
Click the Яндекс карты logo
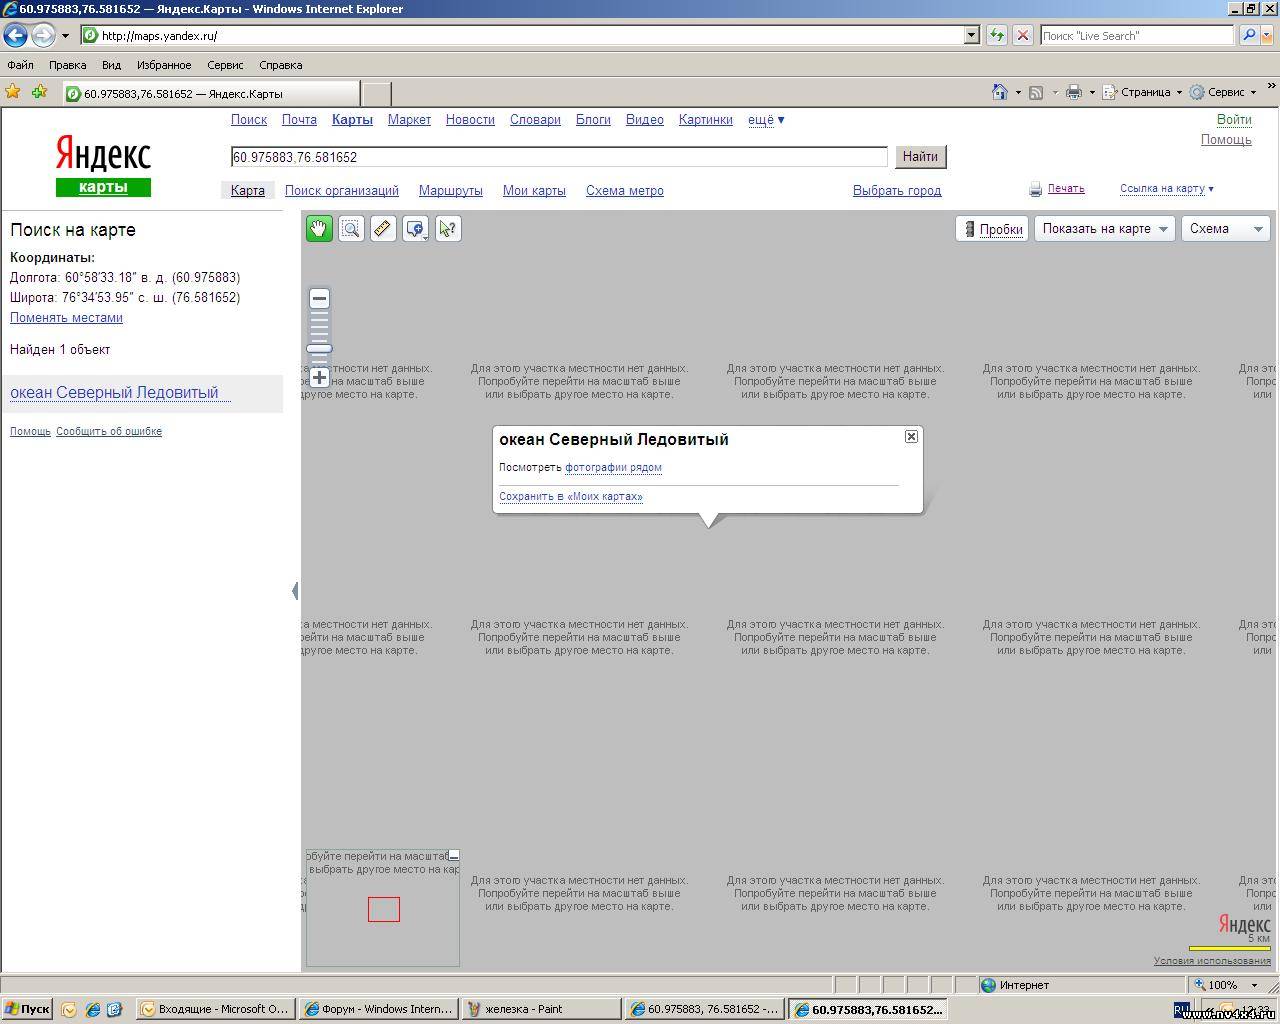(103, 167)
